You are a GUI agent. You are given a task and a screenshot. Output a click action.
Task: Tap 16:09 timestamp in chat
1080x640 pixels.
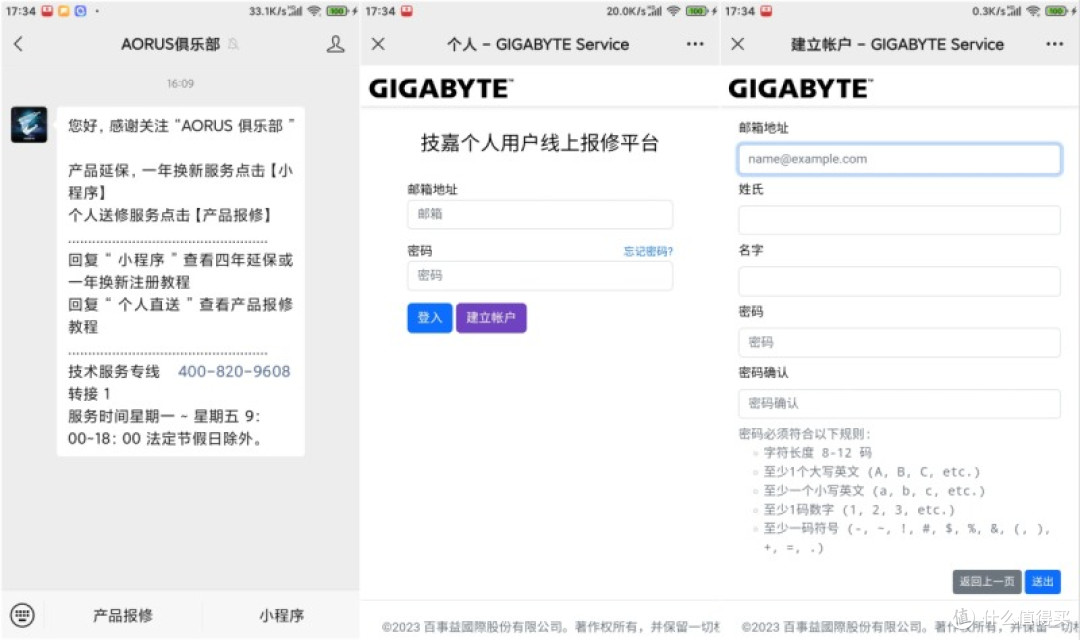[180, 83]
